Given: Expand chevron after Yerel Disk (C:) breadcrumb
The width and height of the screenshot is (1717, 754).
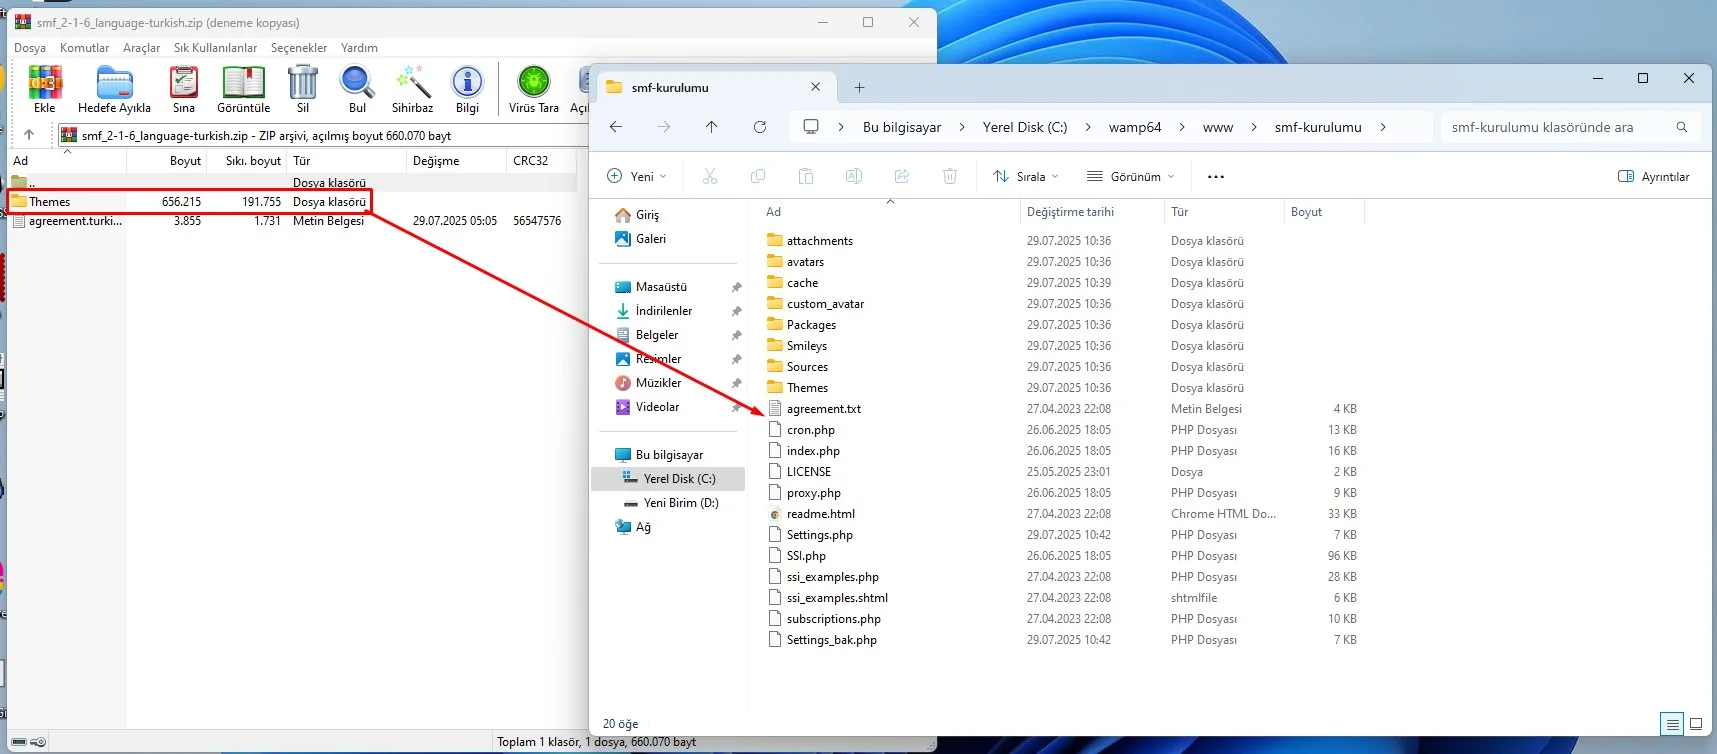Looking at the screenshot, I should (1087, 127).
